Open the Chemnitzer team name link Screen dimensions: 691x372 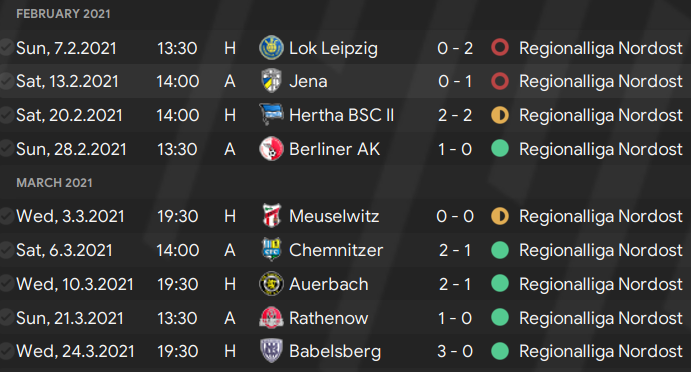pyautogui.click(x=336, y=250)
